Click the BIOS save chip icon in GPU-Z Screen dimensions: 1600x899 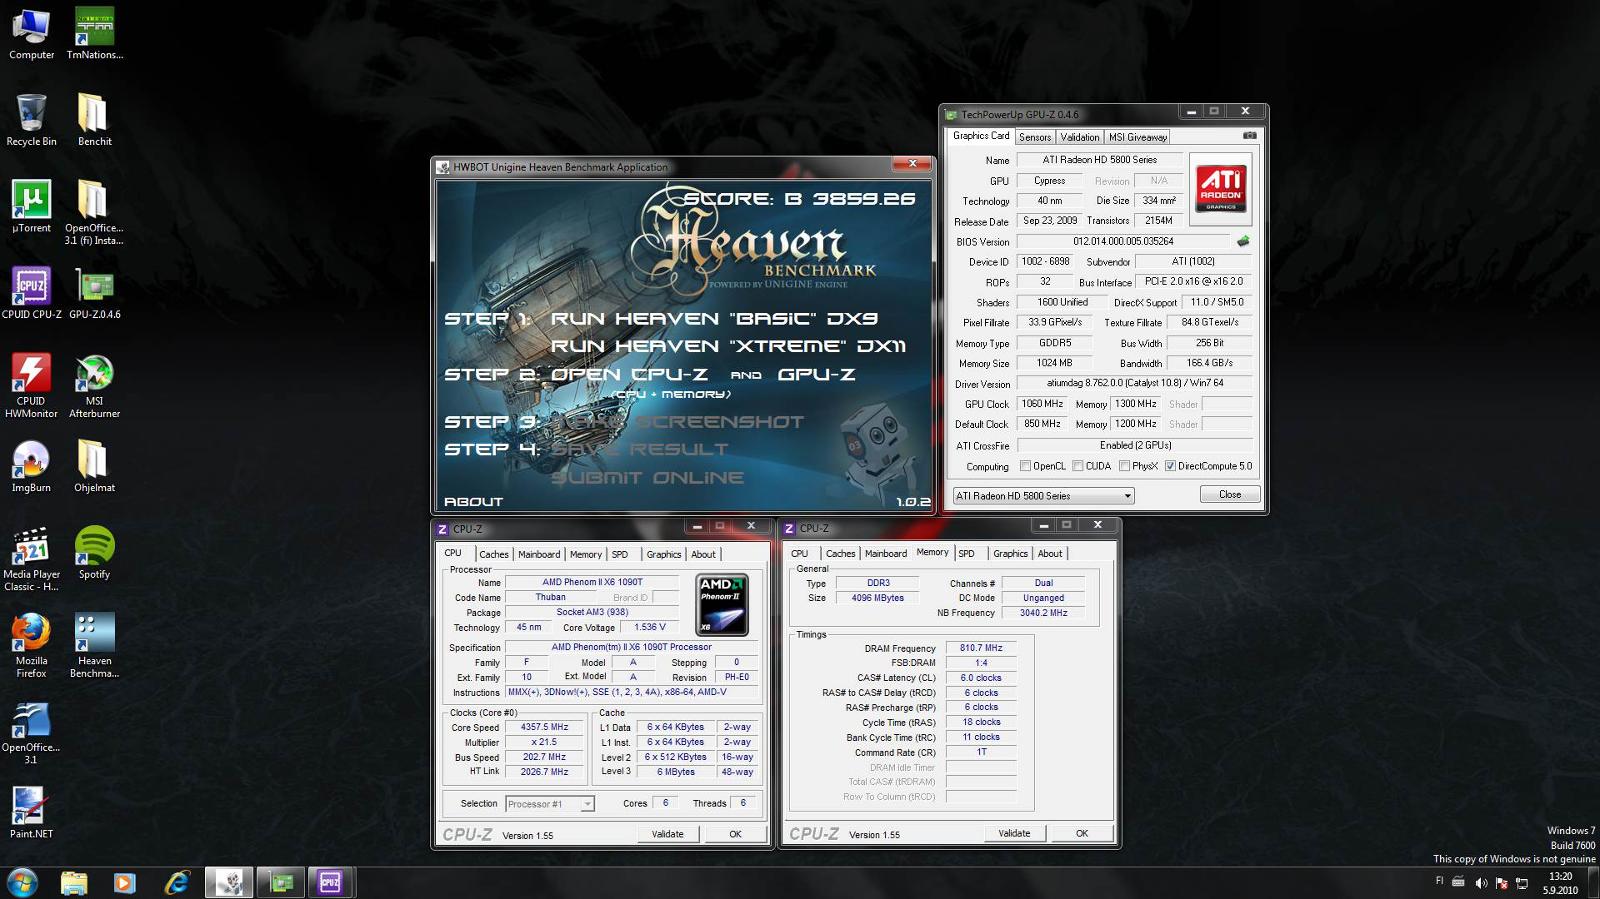tap(1243, 241)
